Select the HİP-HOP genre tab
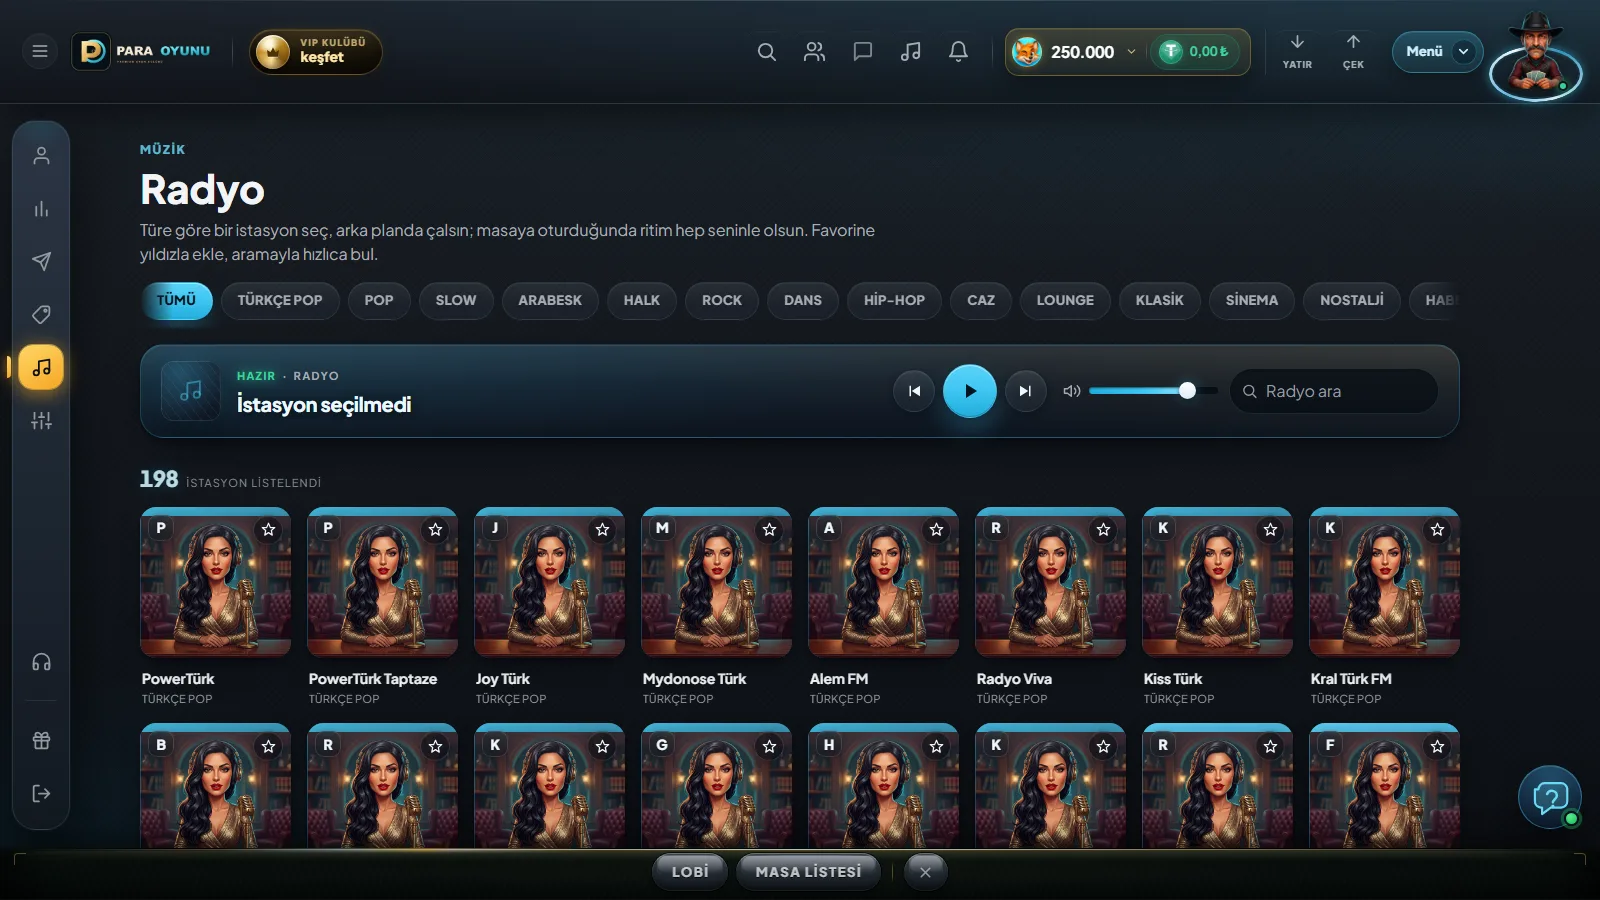Screen dimensions: 1600x900 point(895,300)
